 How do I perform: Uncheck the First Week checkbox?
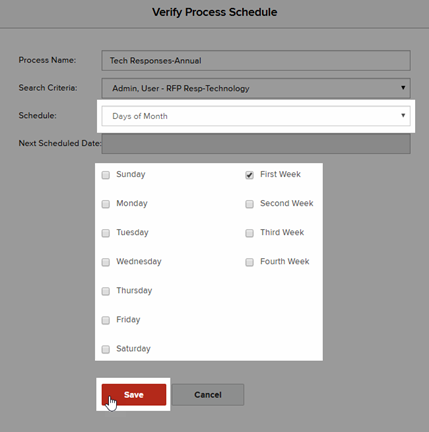(249, 175)
